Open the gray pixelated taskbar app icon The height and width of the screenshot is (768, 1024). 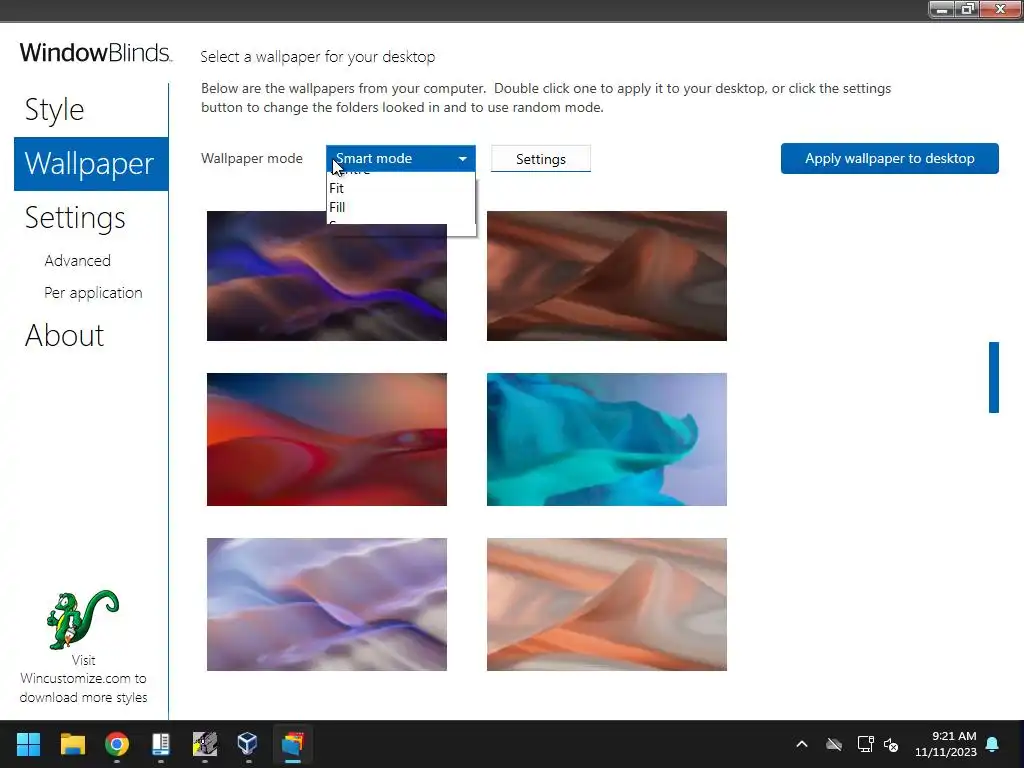click(205, 744)
